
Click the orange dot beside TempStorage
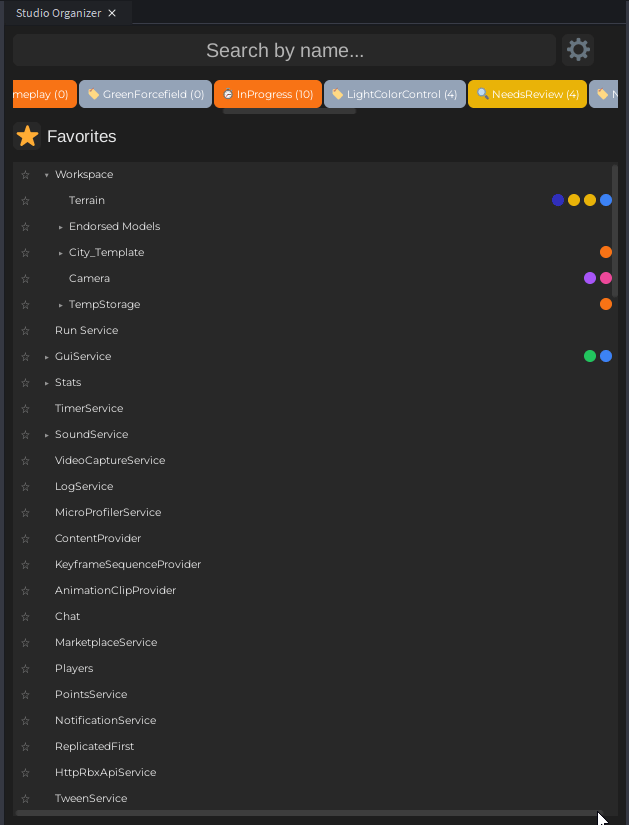pyautogui.click(x=606, y=304)
